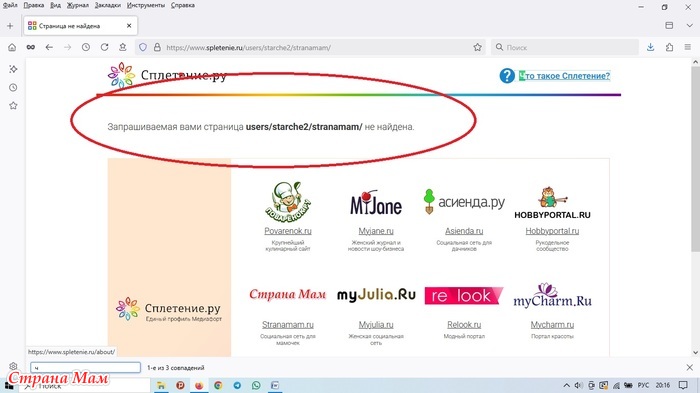Click the Поиск search box in toolbar

(565, 47)
